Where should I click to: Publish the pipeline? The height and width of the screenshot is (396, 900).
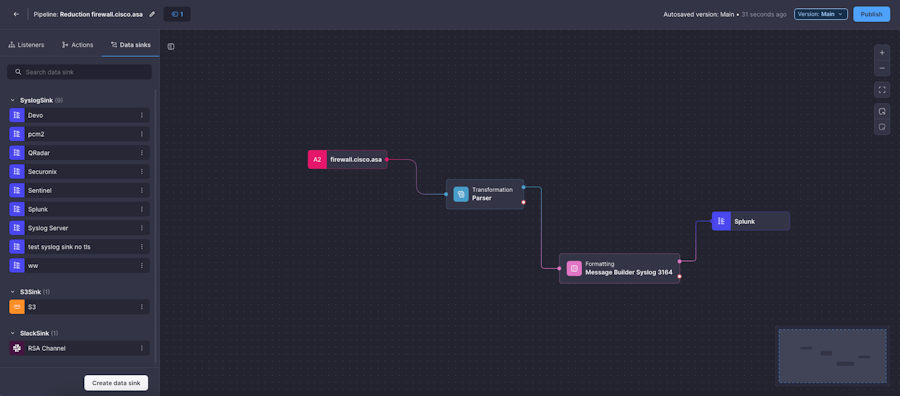pyautogui.click(x=871, y=14)
